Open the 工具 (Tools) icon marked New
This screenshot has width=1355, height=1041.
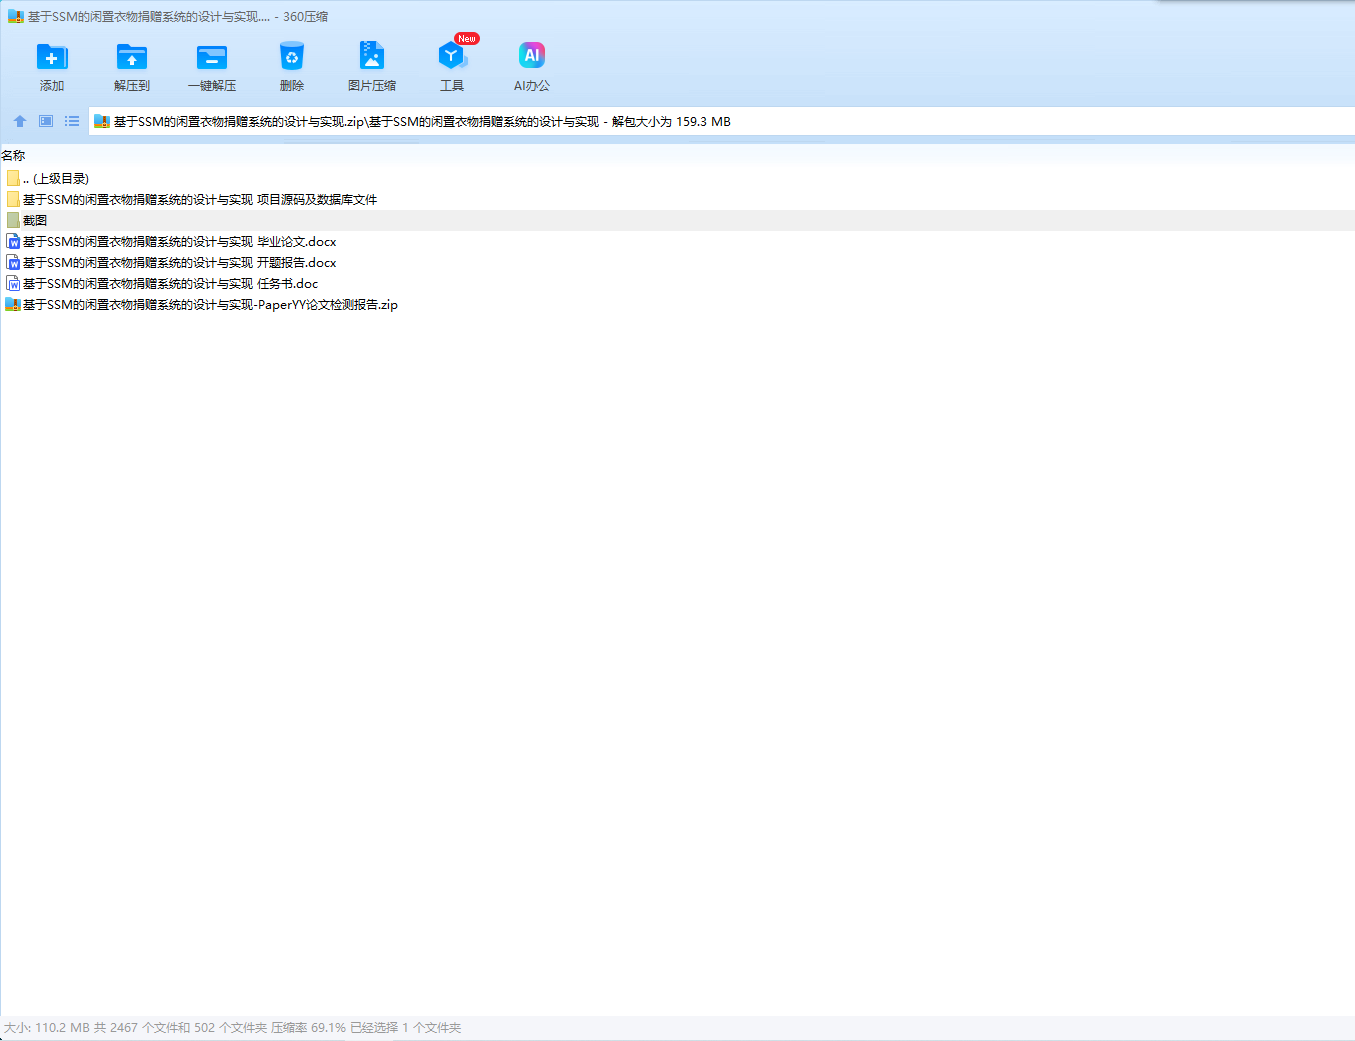click(452, 56)
